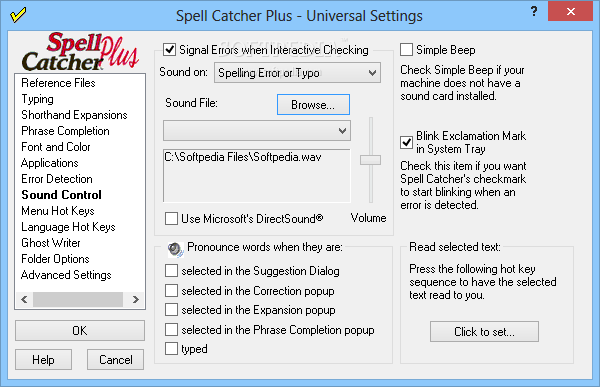Click Browse to choose sound file
Screen dimensions: 600x387
click(x=313, y=105)
